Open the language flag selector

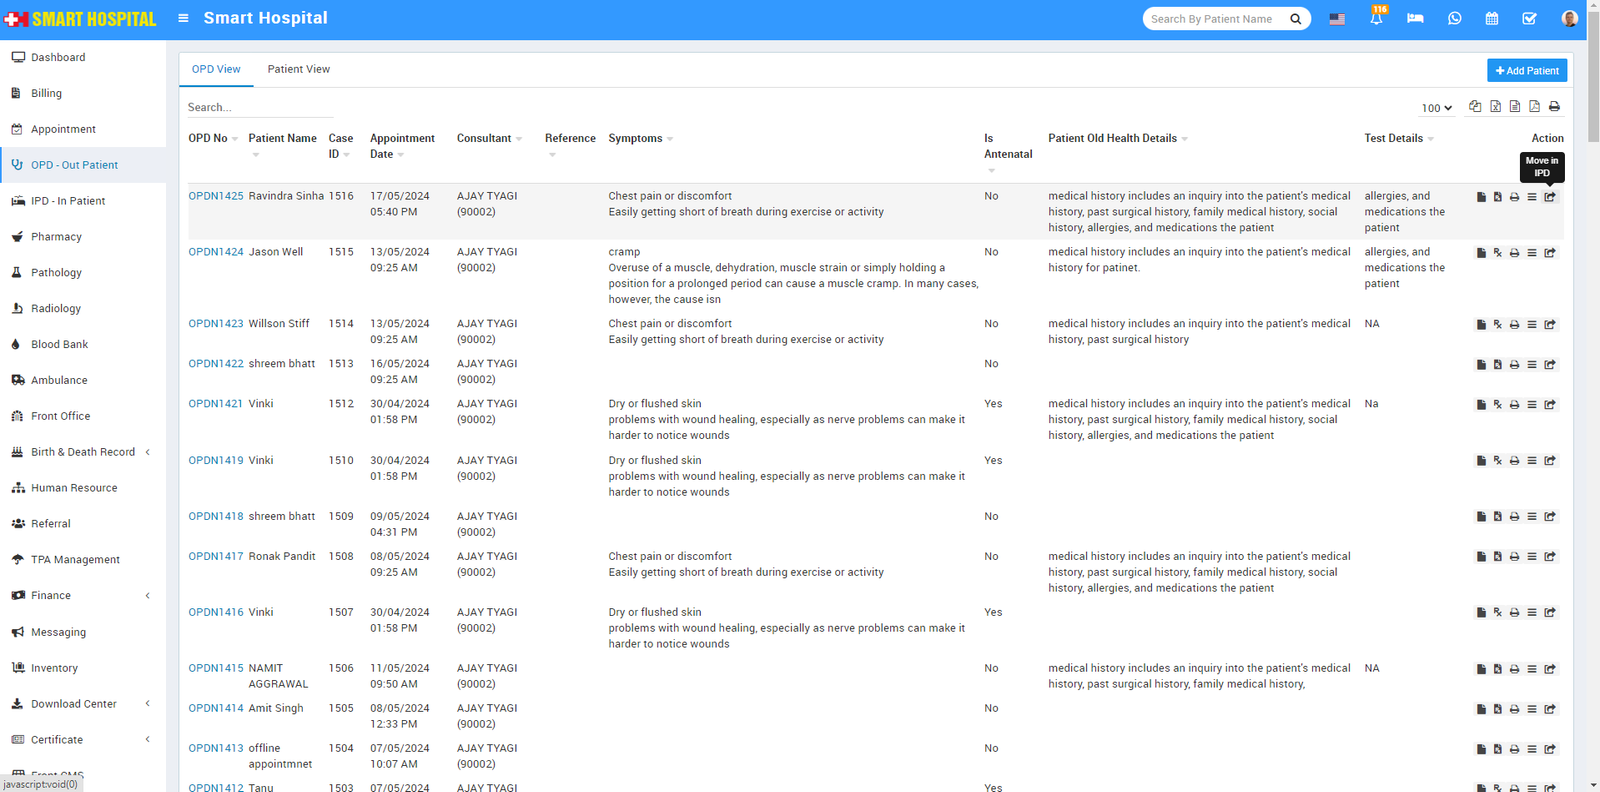click(1337, 19)
